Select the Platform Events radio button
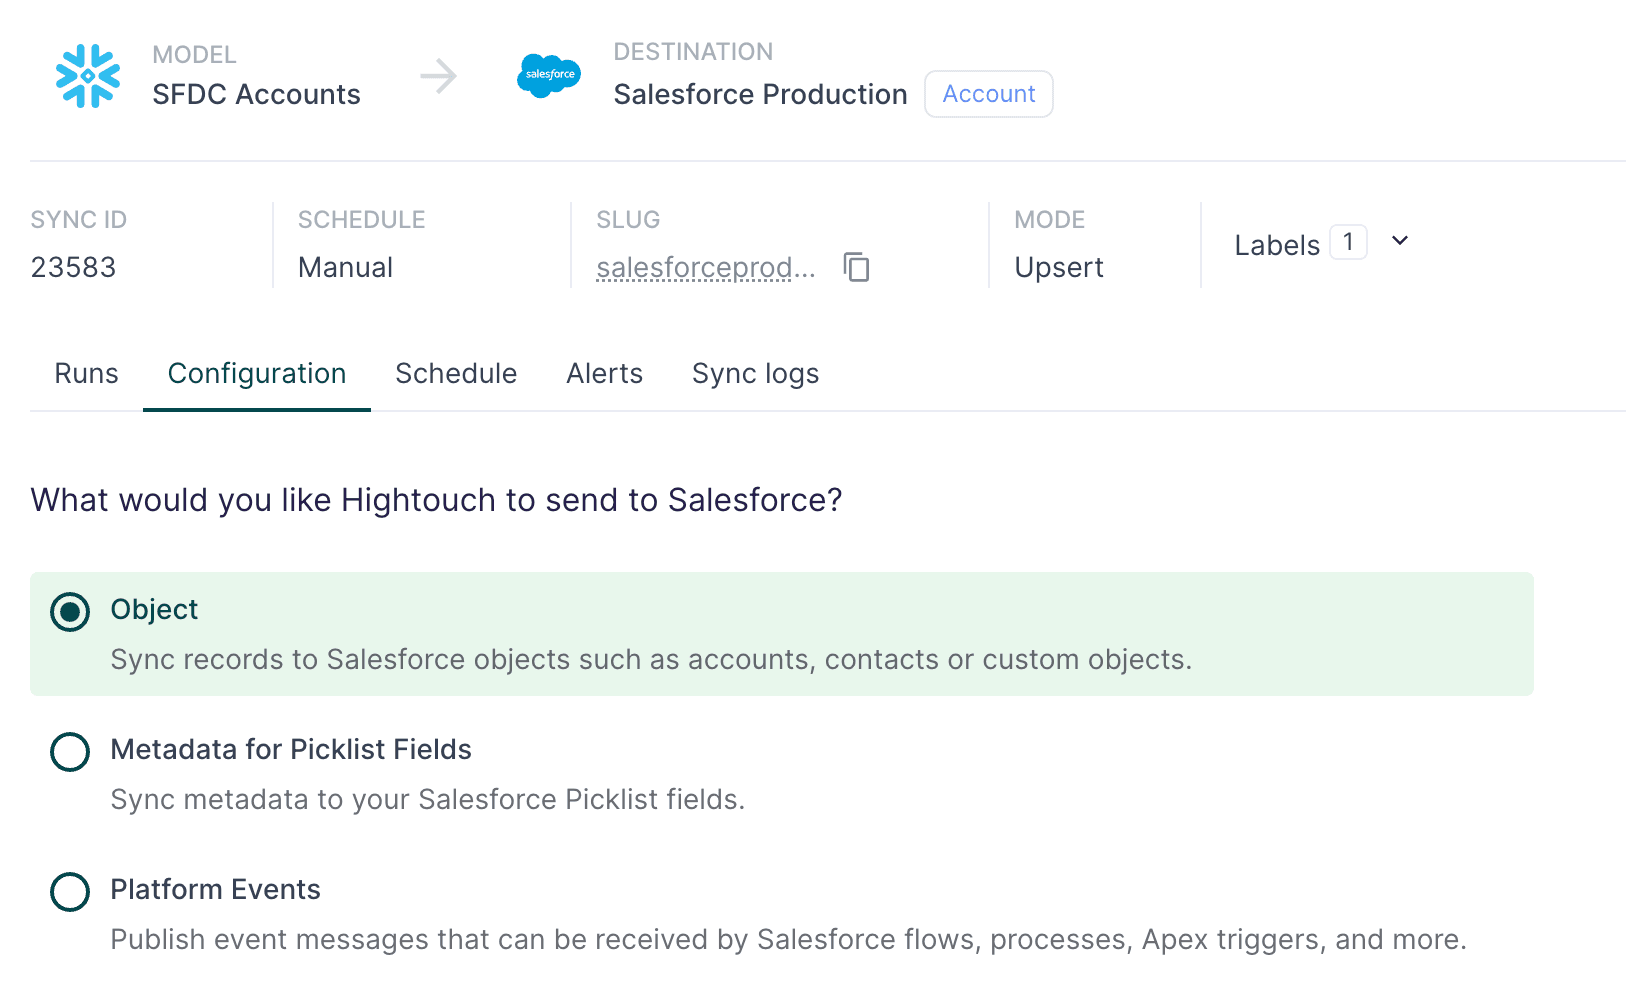Screen dimensions: 1626x1002 tap(70, 891)
